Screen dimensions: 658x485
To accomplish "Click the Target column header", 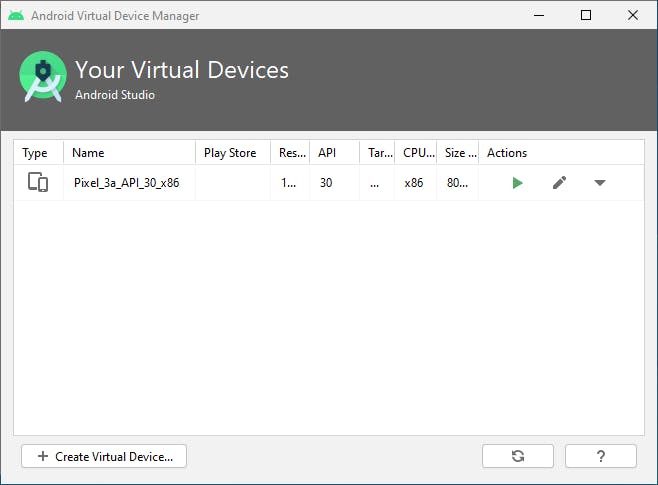I will [x=378, y=153].
